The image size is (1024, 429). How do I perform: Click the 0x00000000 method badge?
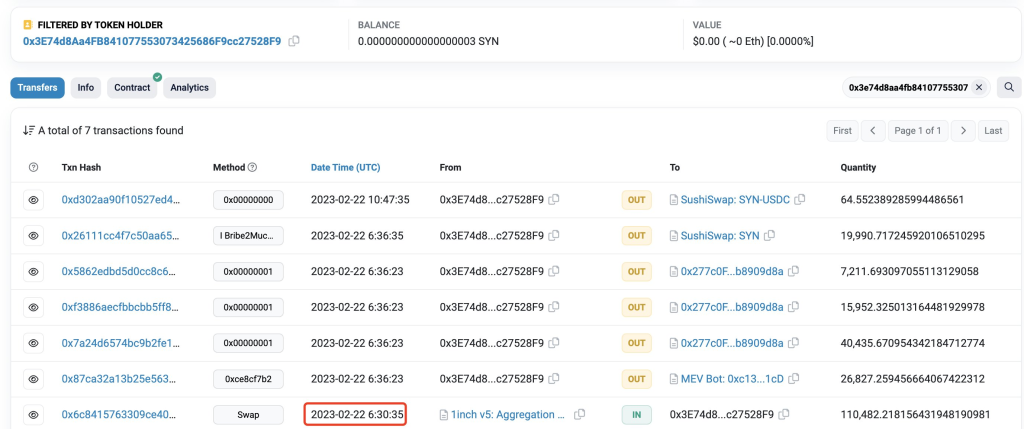(248, 200)
